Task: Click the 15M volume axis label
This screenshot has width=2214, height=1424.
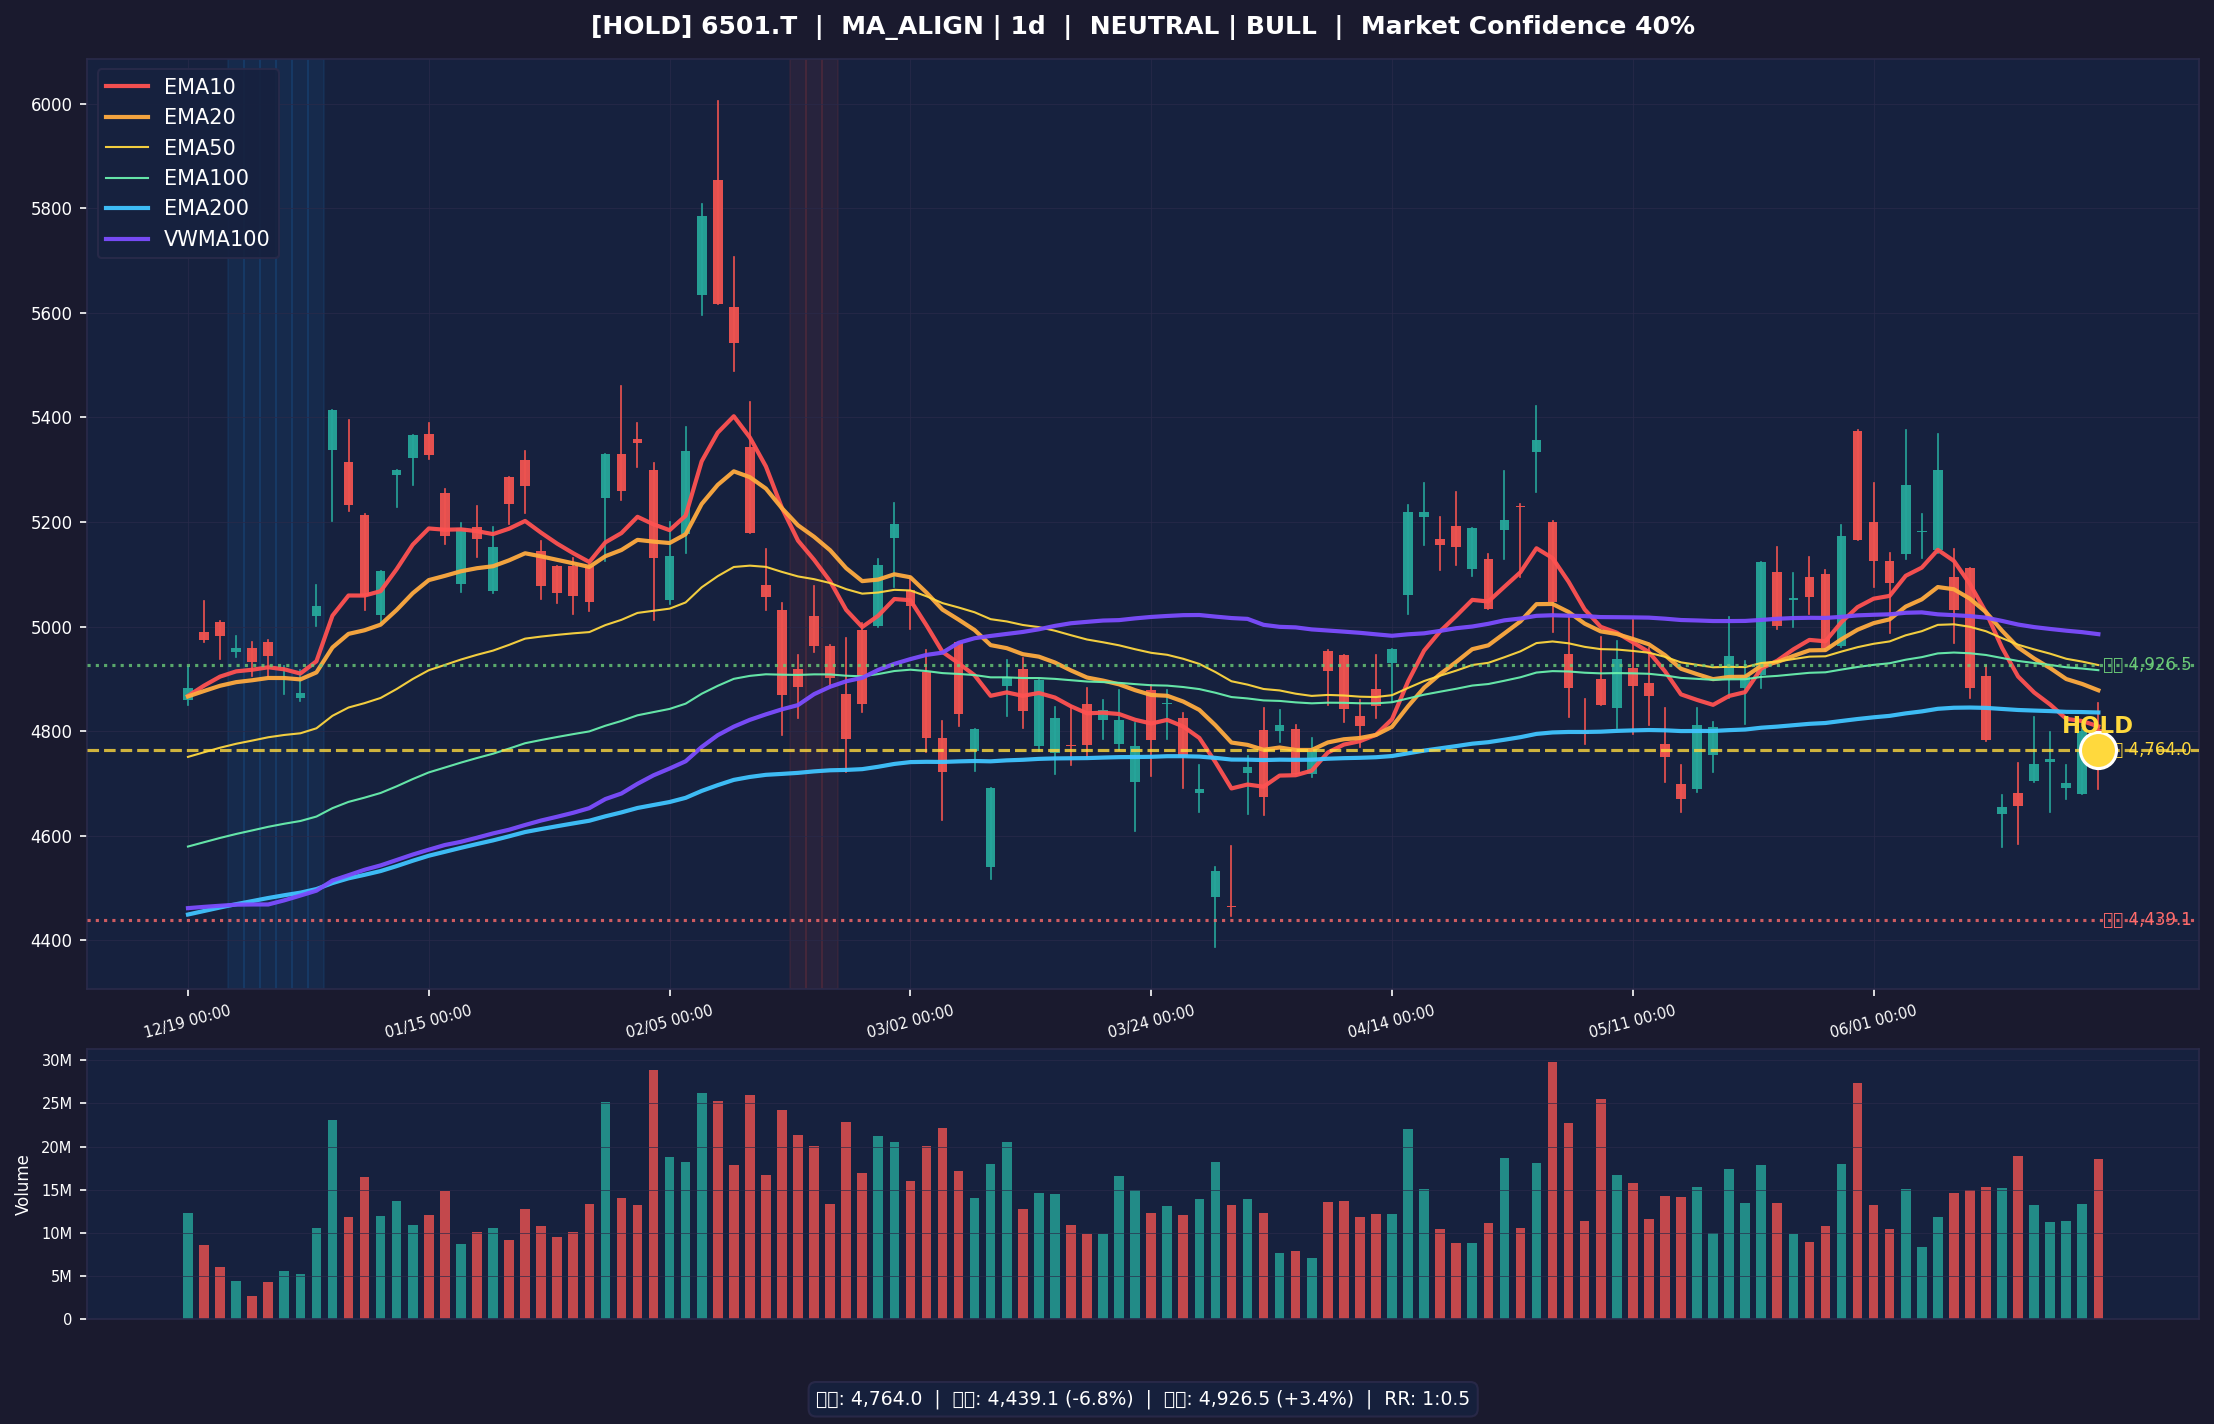Action: pos(59,1190)
